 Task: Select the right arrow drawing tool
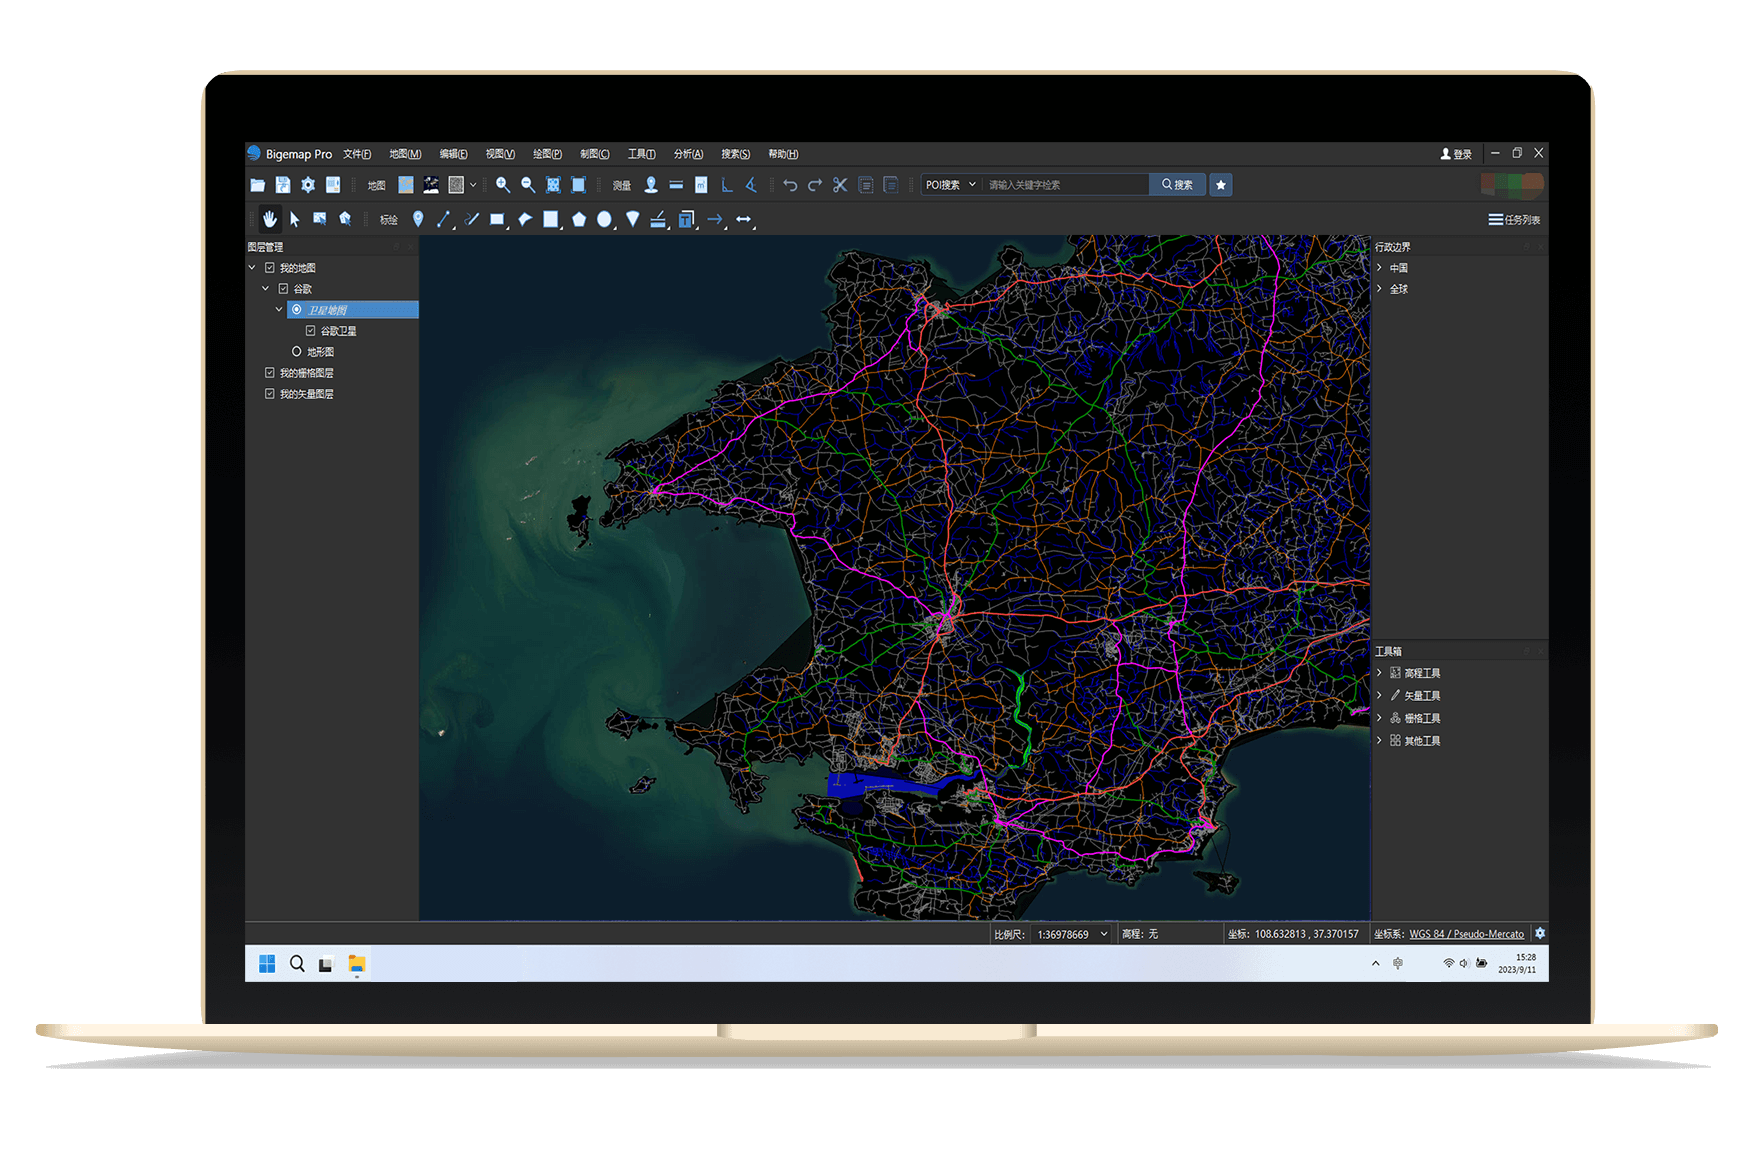(x=715, y=219)
